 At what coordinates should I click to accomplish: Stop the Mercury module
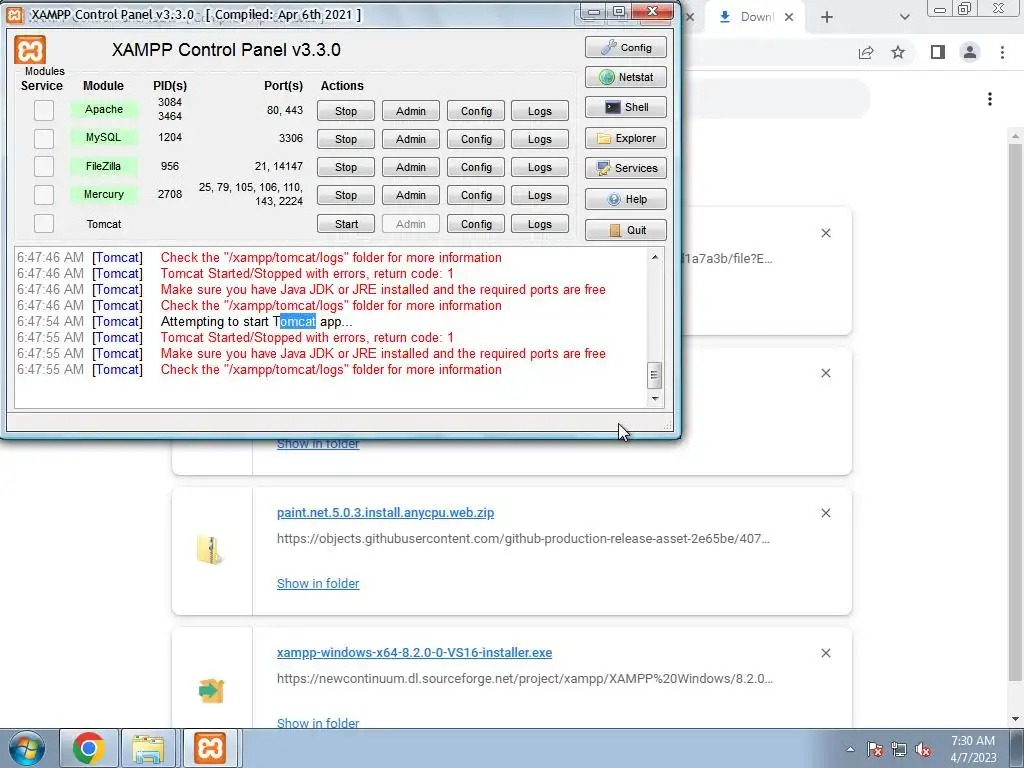pyautogui.click(x=346, y=195)
